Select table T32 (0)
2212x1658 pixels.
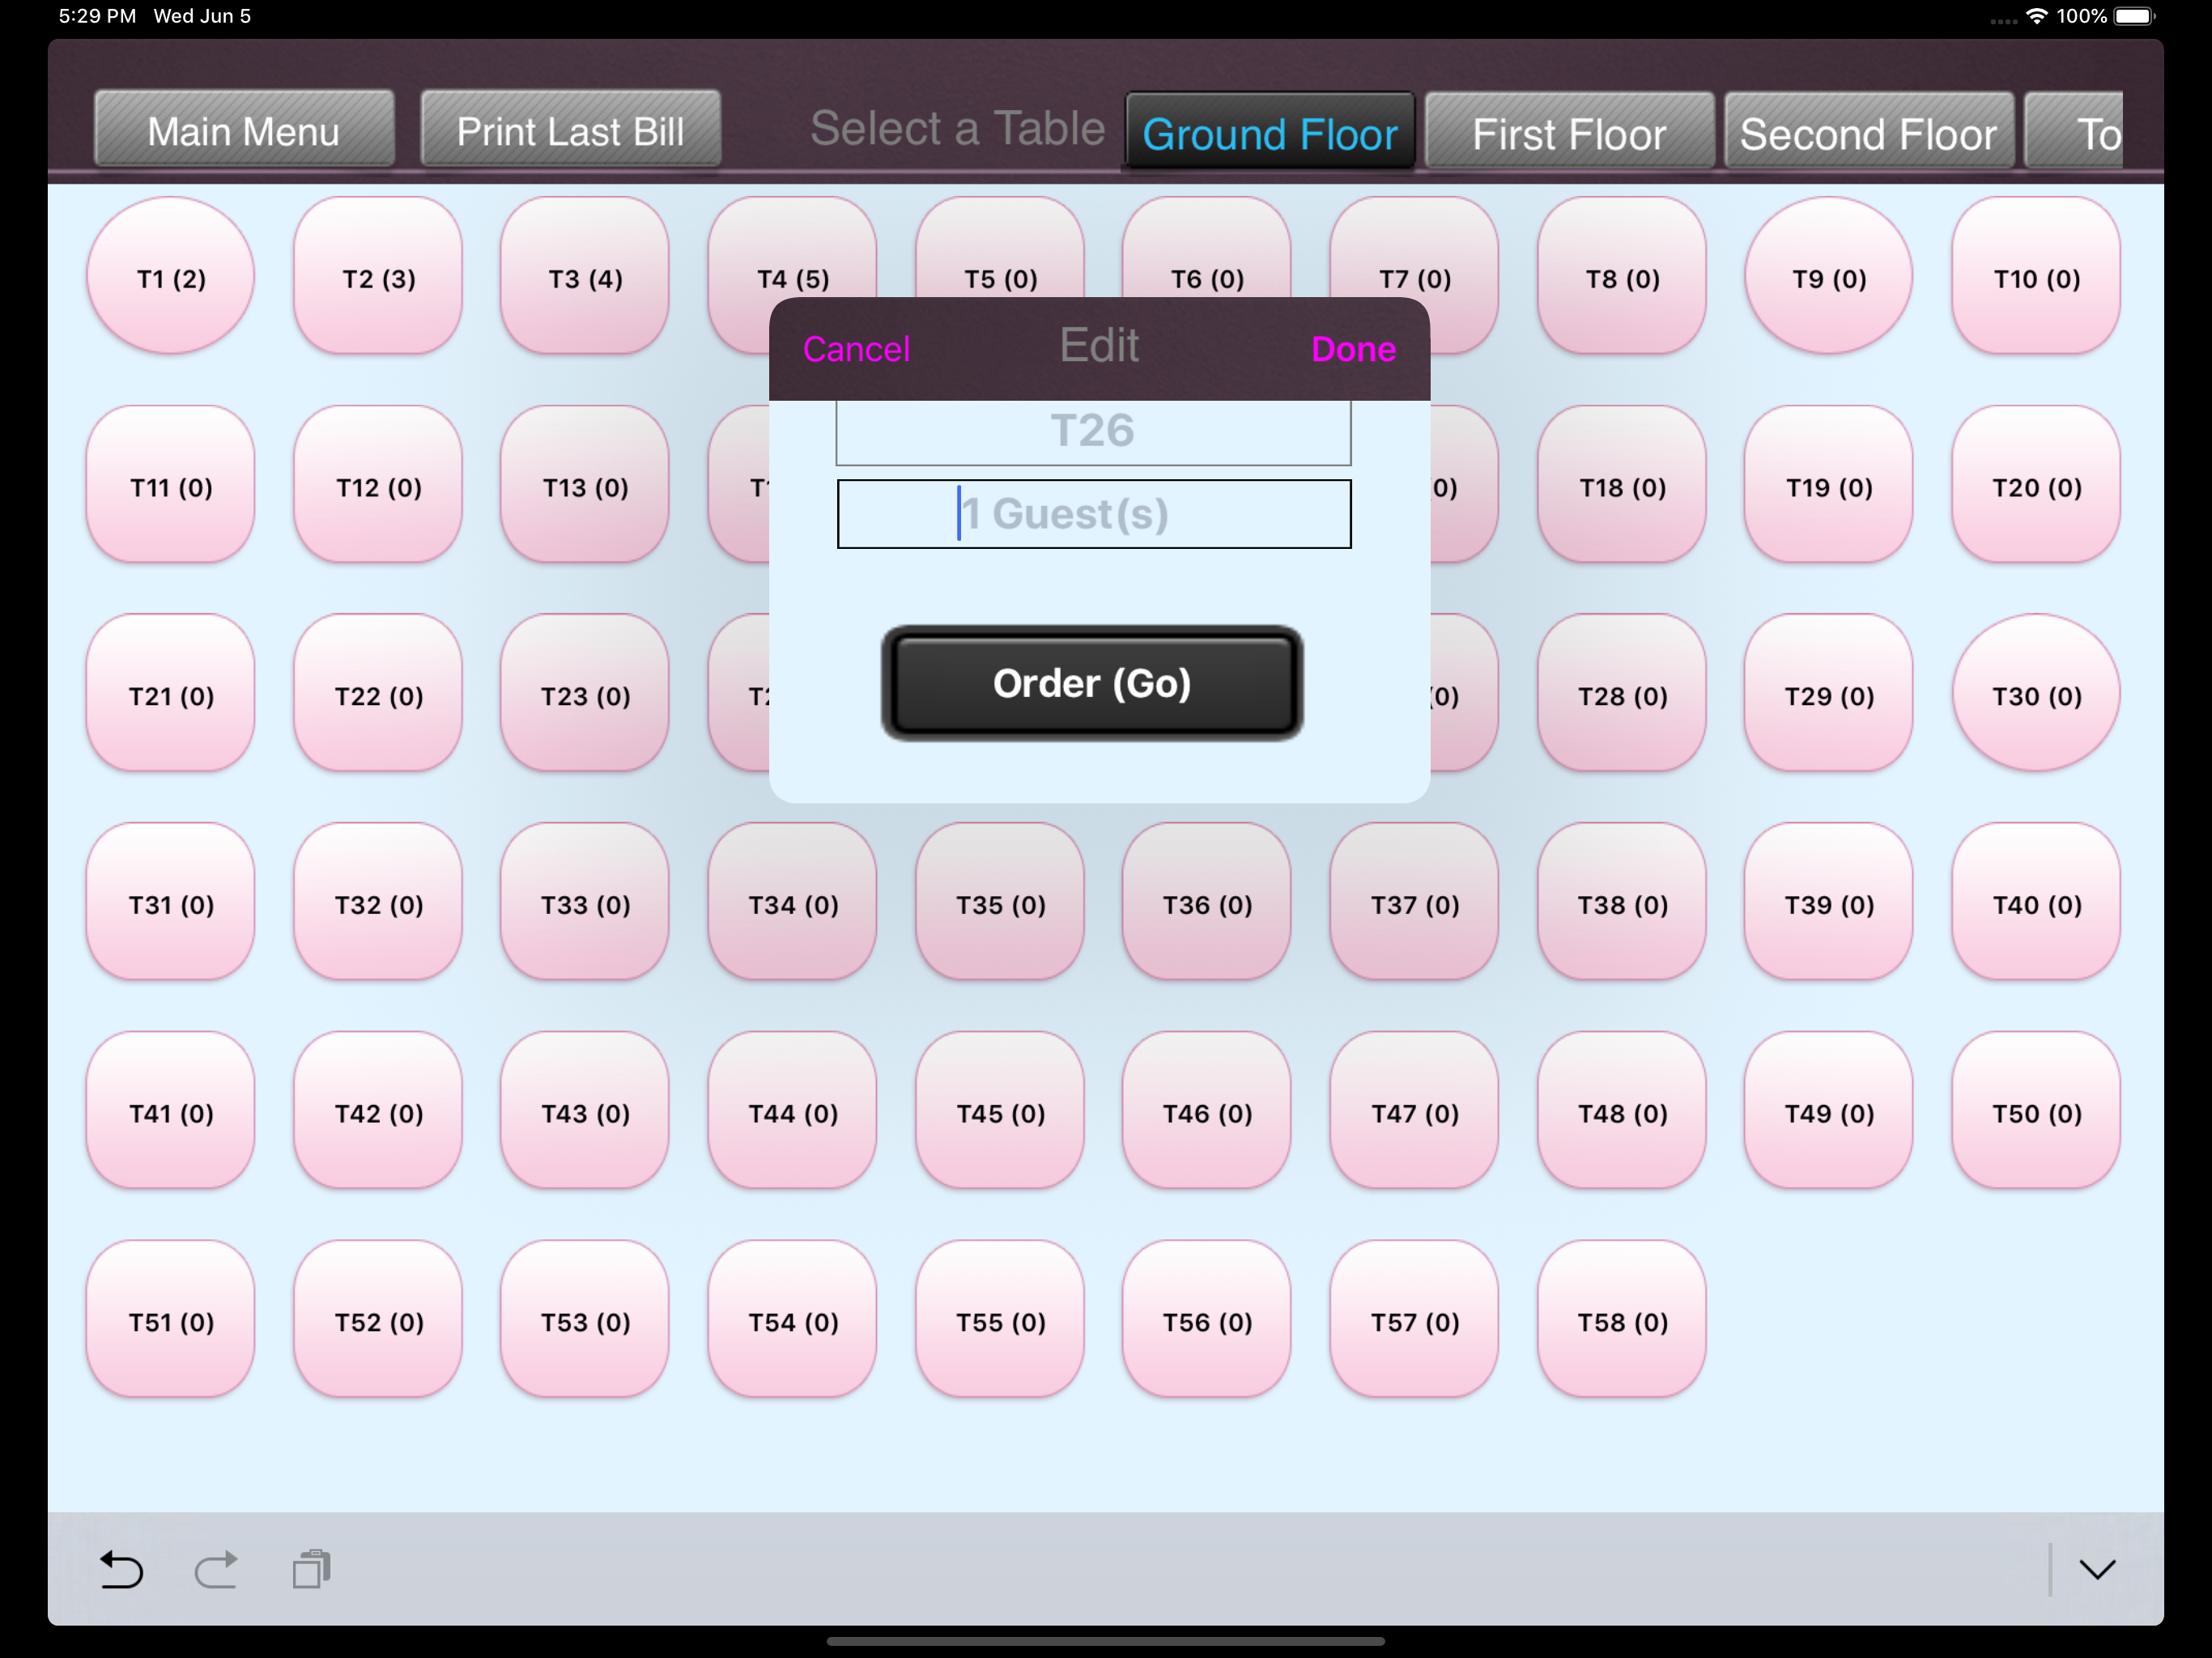tap(378, 901)
